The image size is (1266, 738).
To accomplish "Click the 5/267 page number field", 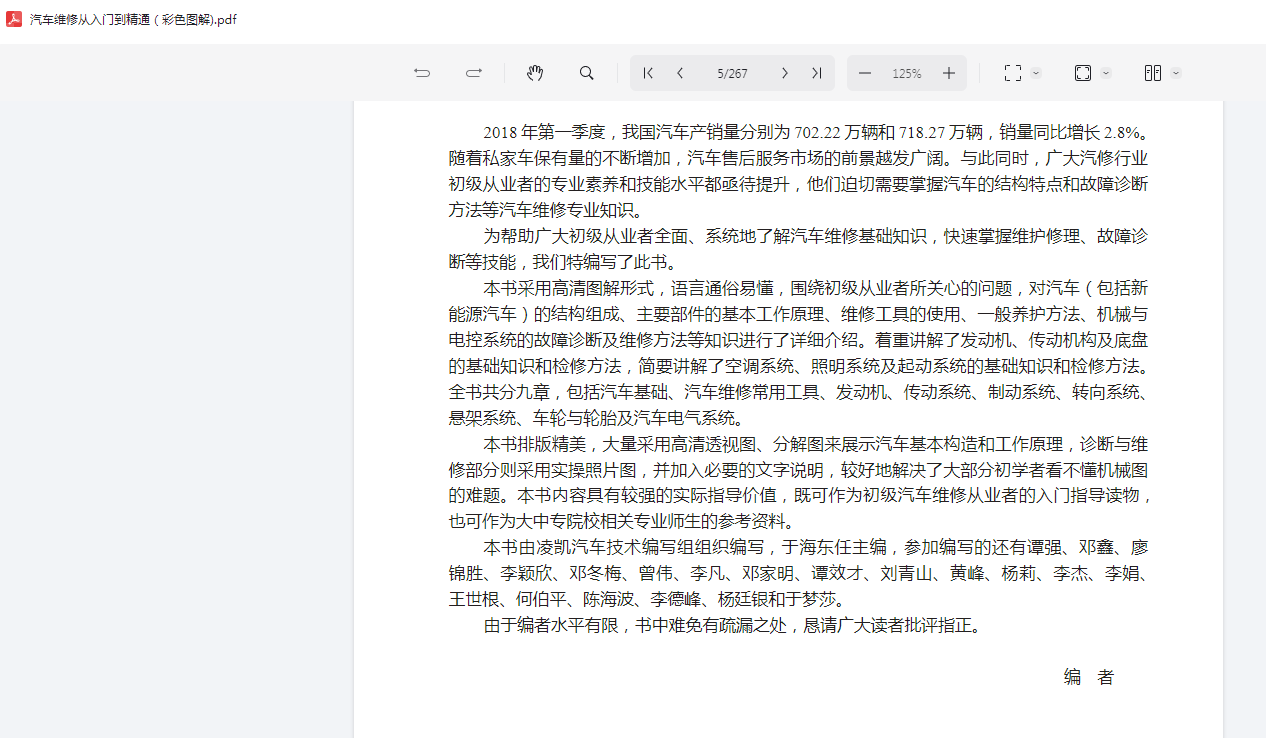I will pos(732,73).
